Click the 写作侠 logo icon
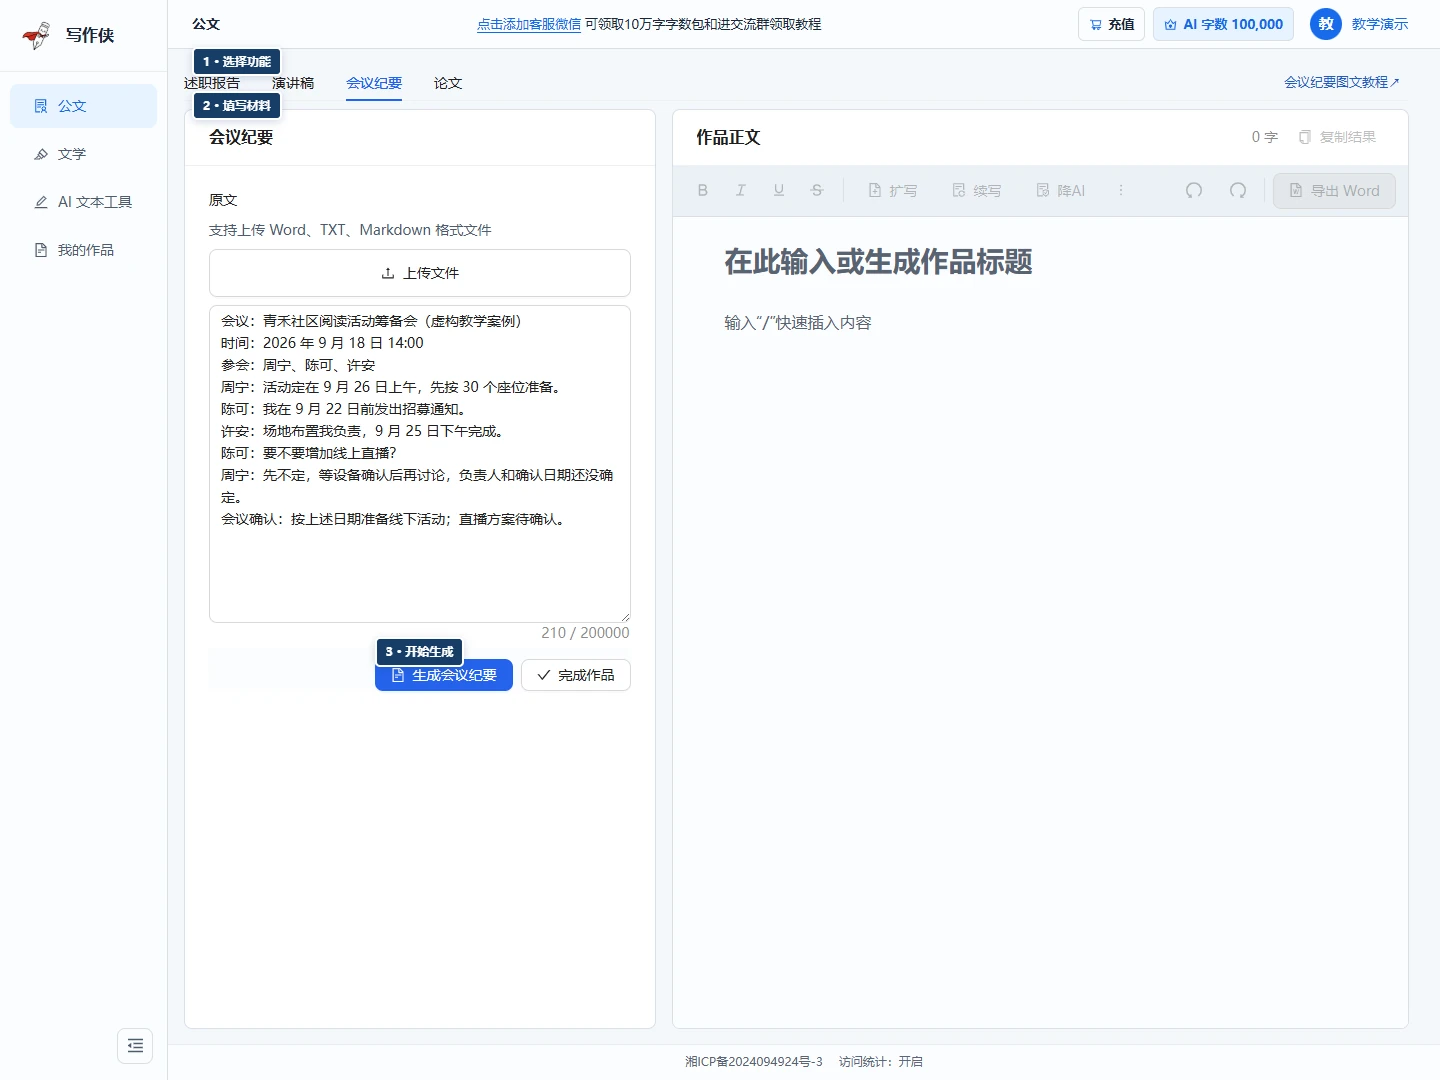 coord(37,35)
